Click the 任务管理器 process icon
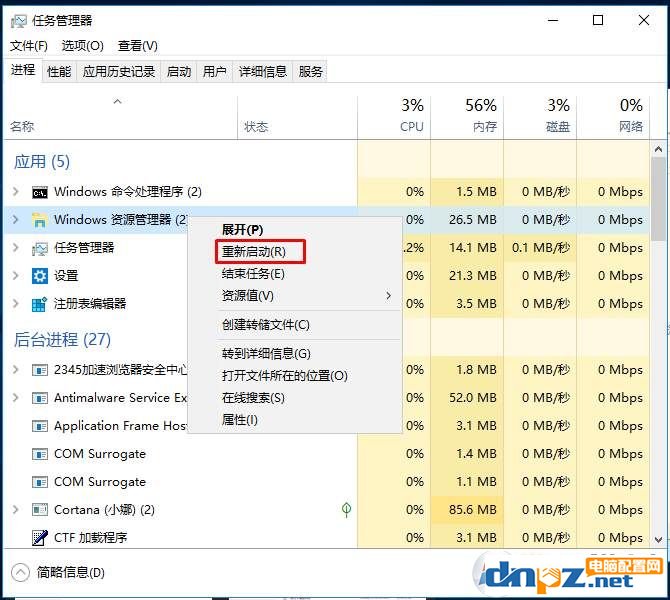 click(40, 248)
